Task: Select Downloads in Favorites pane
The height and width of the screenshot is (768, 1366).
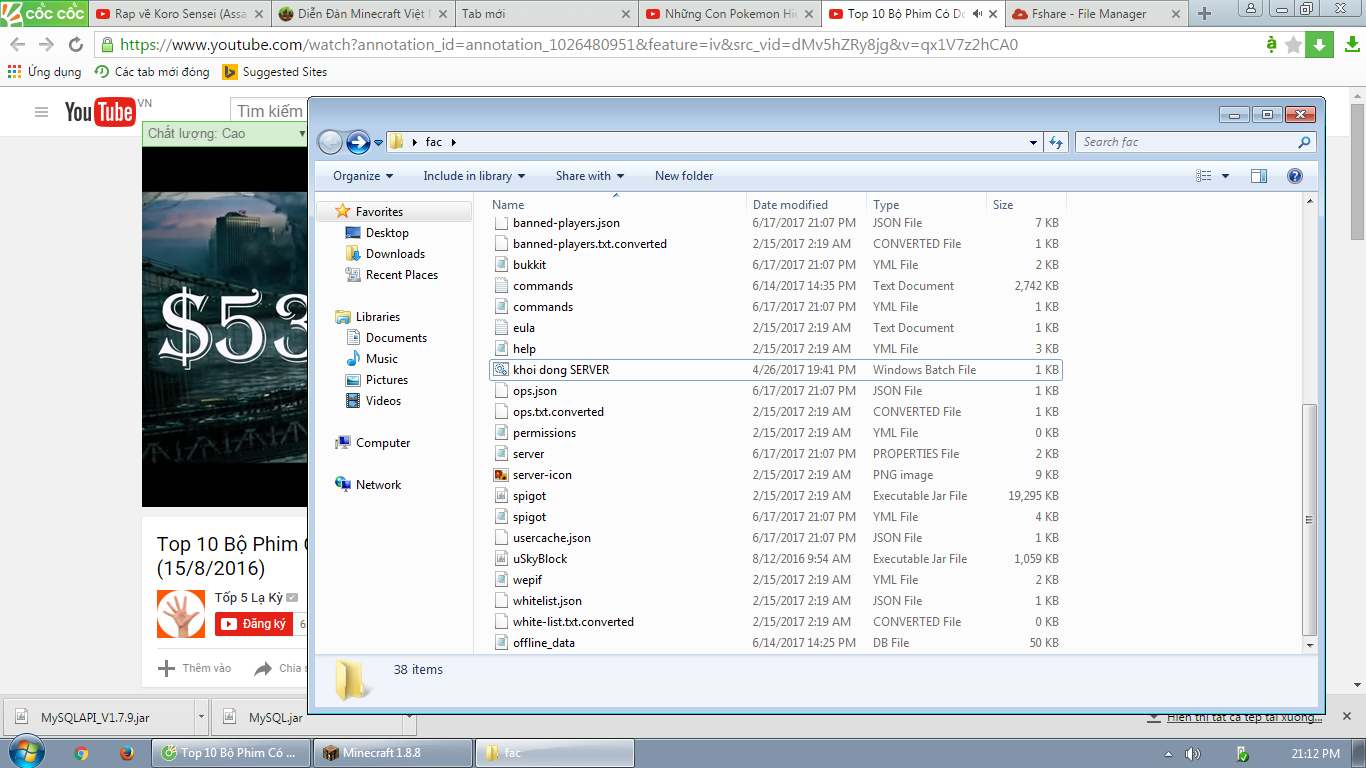Action: tap(395, 254)
